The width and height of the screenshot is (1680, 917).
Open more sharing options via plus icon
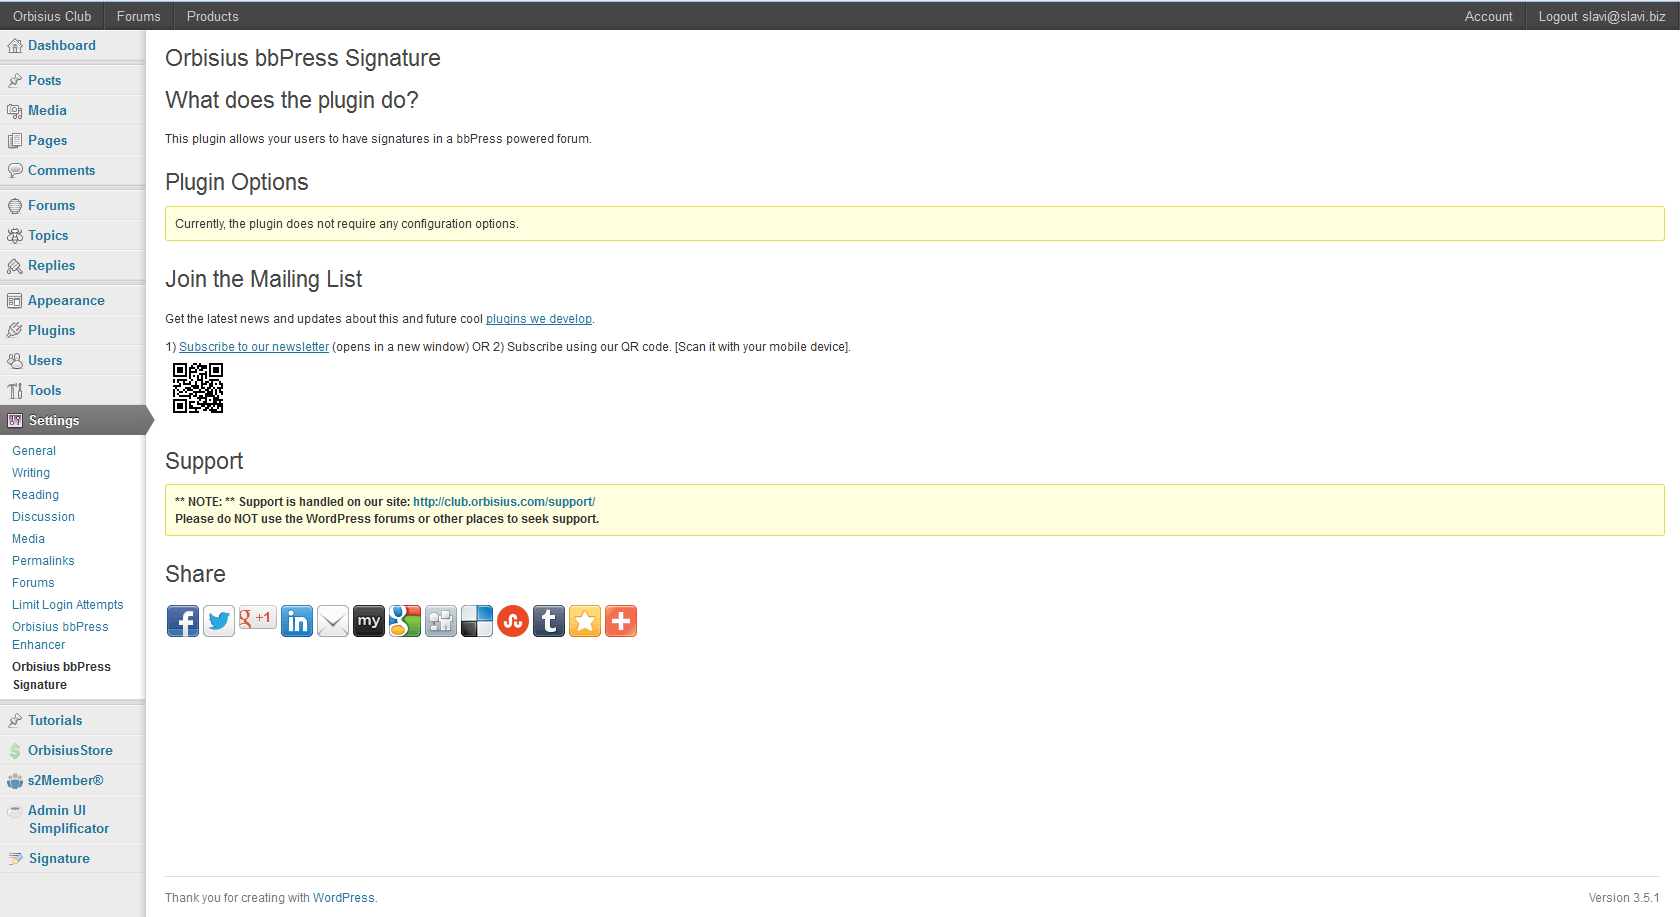coord(621,621)
